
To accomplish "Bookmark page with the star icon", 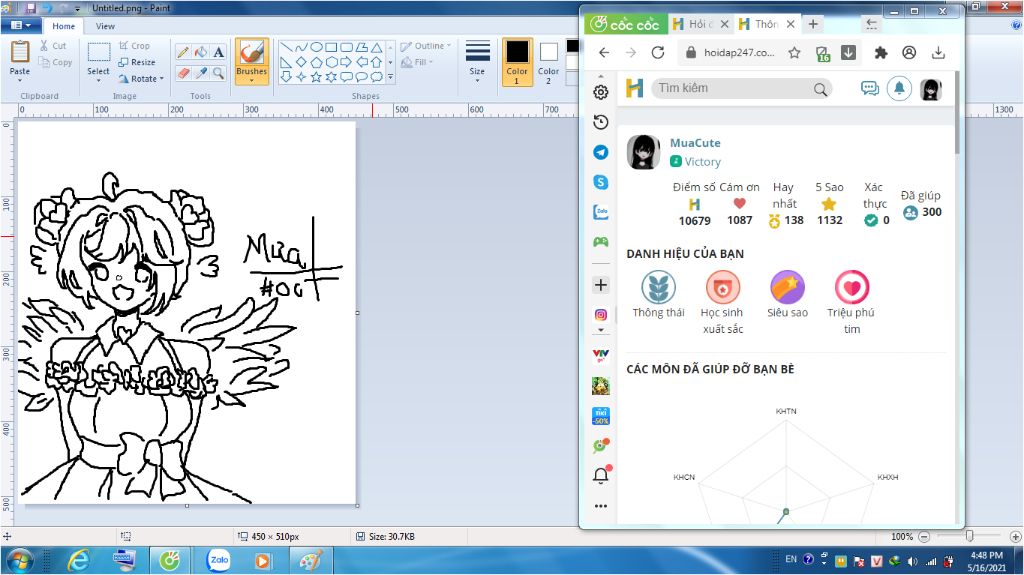I will click(794, 53).
